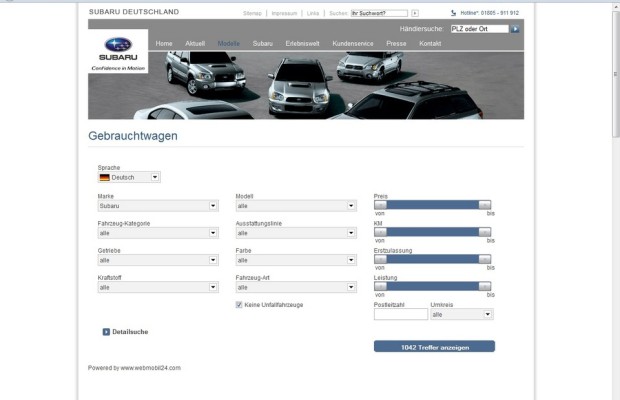Click the Links link in header

pyautogui.click(x=313, y=13)
